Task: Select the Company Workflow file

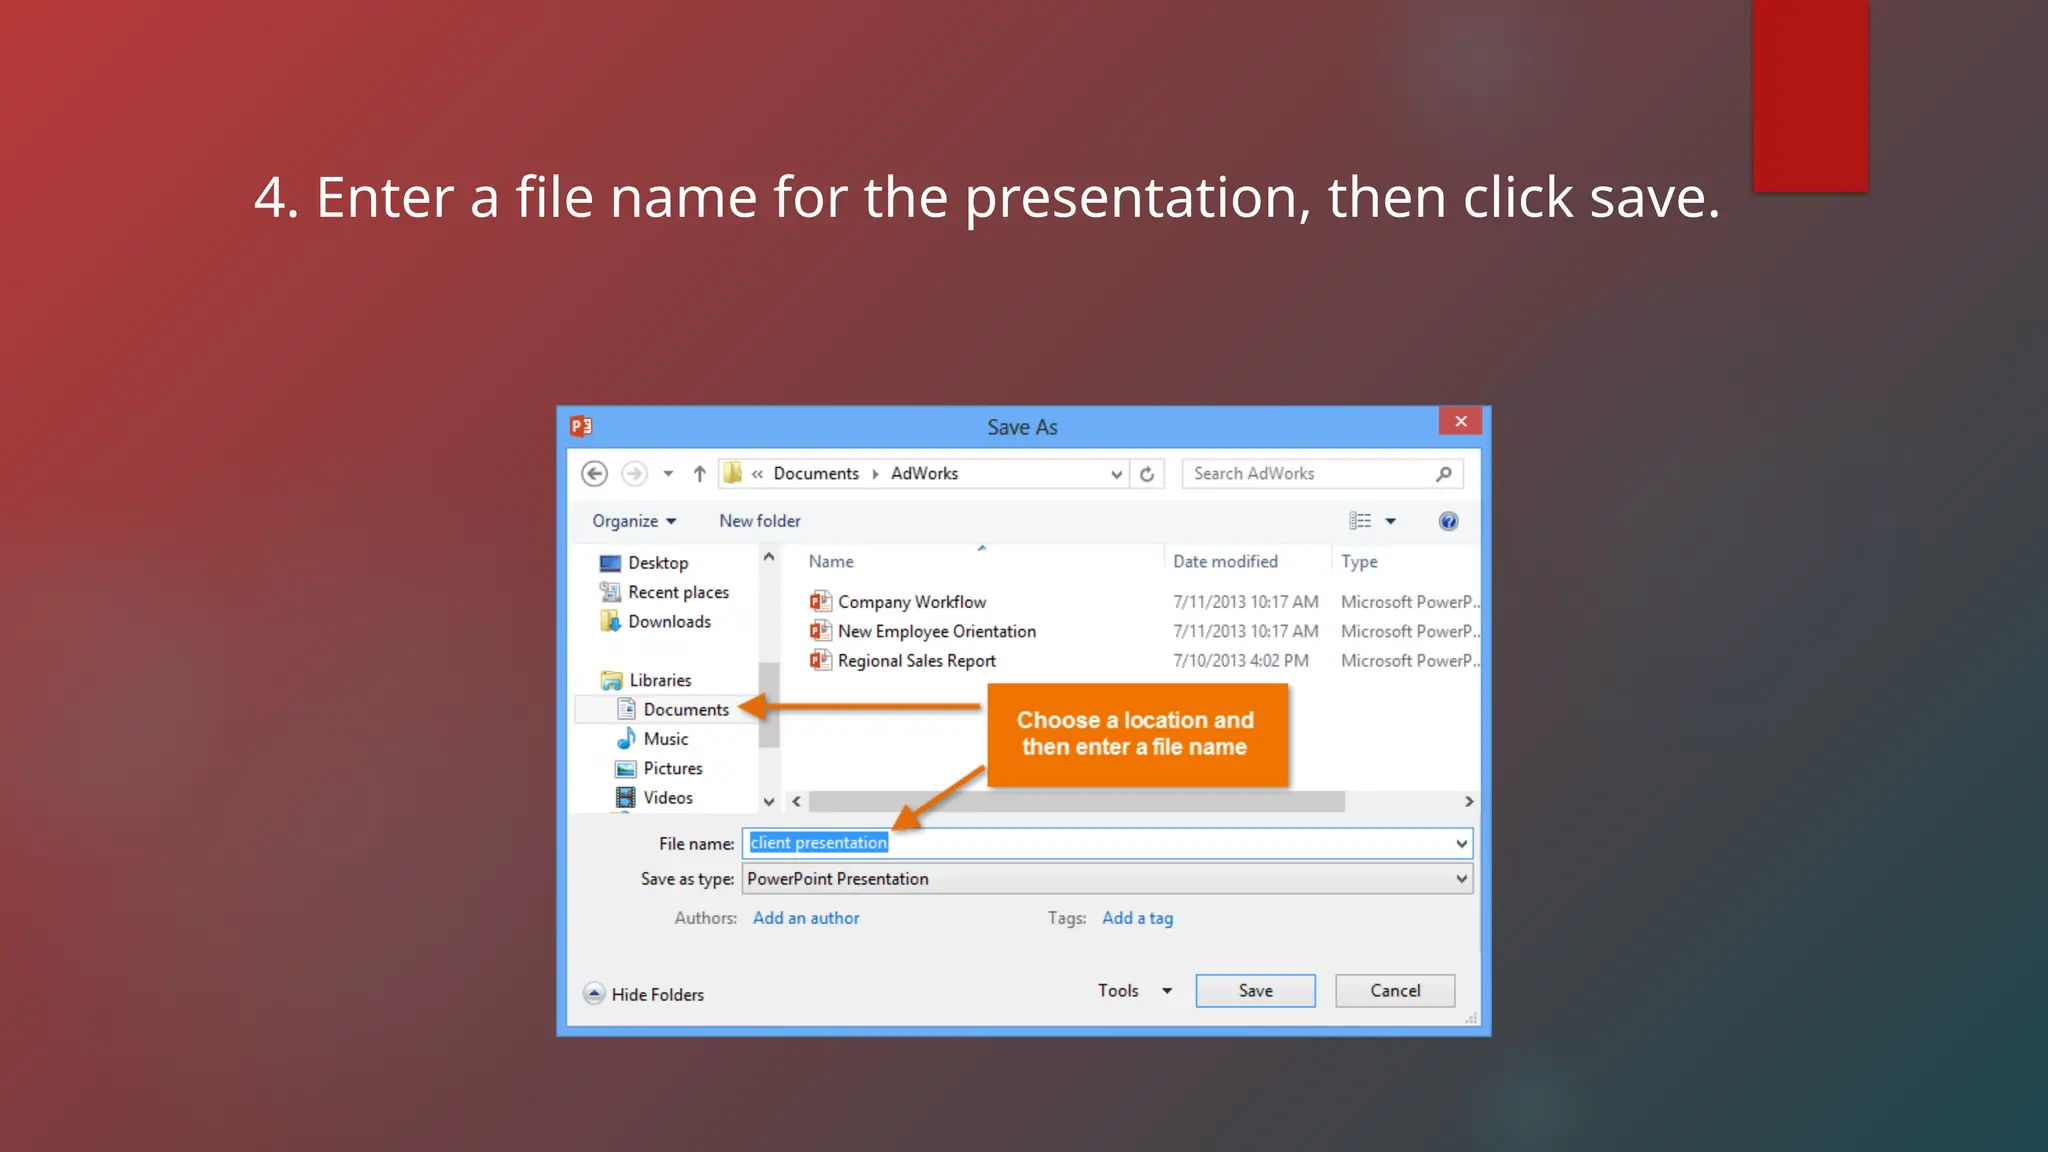Action: click(912, 602)
